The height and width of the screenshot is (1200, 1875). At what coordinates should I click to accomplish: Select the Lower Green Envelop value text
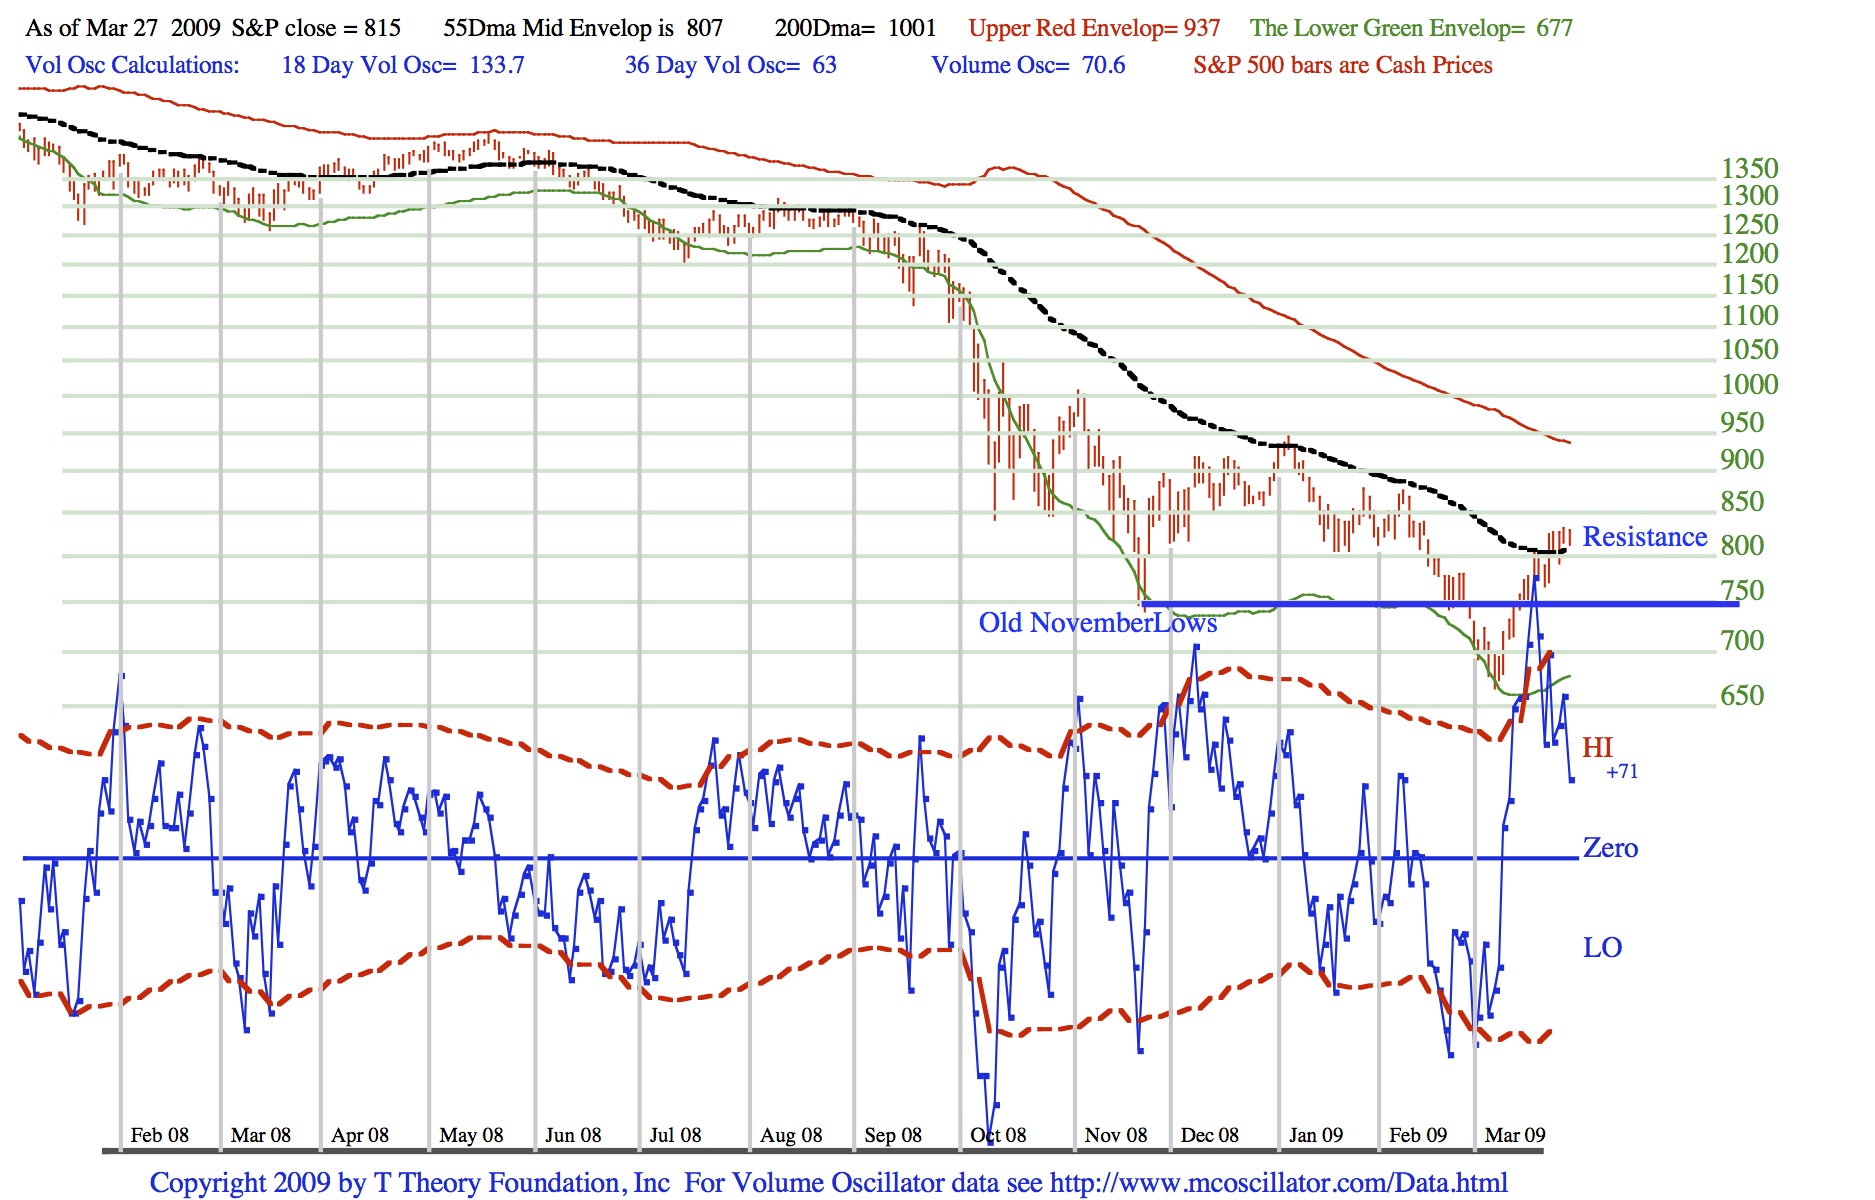pos(1410,28)
